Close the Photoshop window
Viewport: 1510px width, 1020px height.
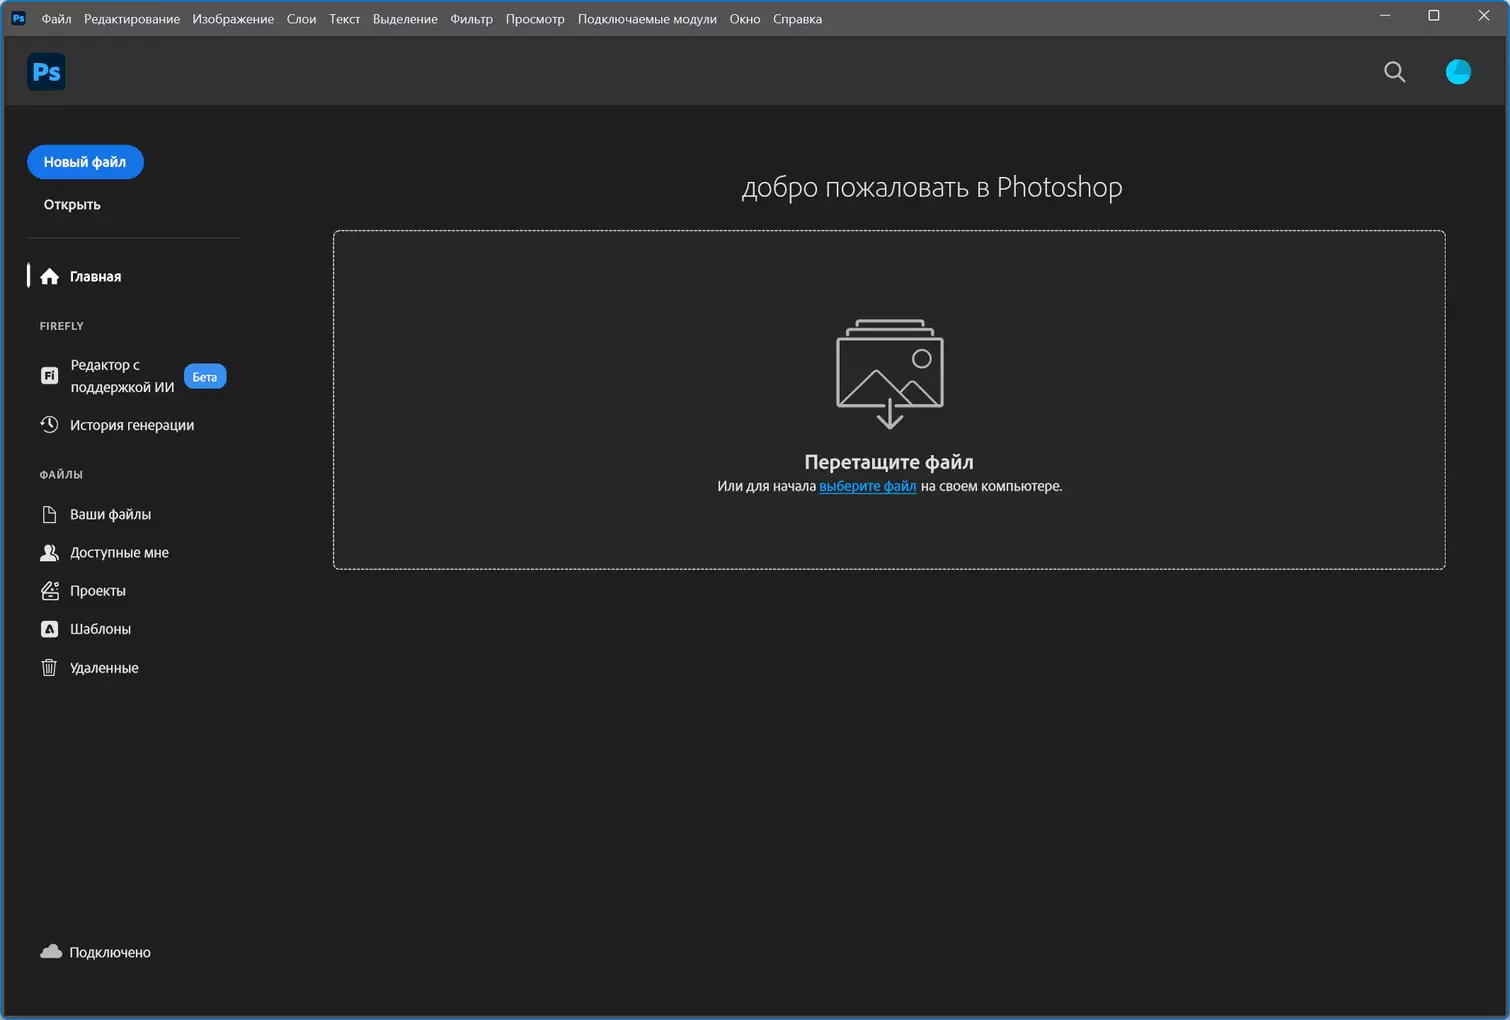click(1484, 16)
